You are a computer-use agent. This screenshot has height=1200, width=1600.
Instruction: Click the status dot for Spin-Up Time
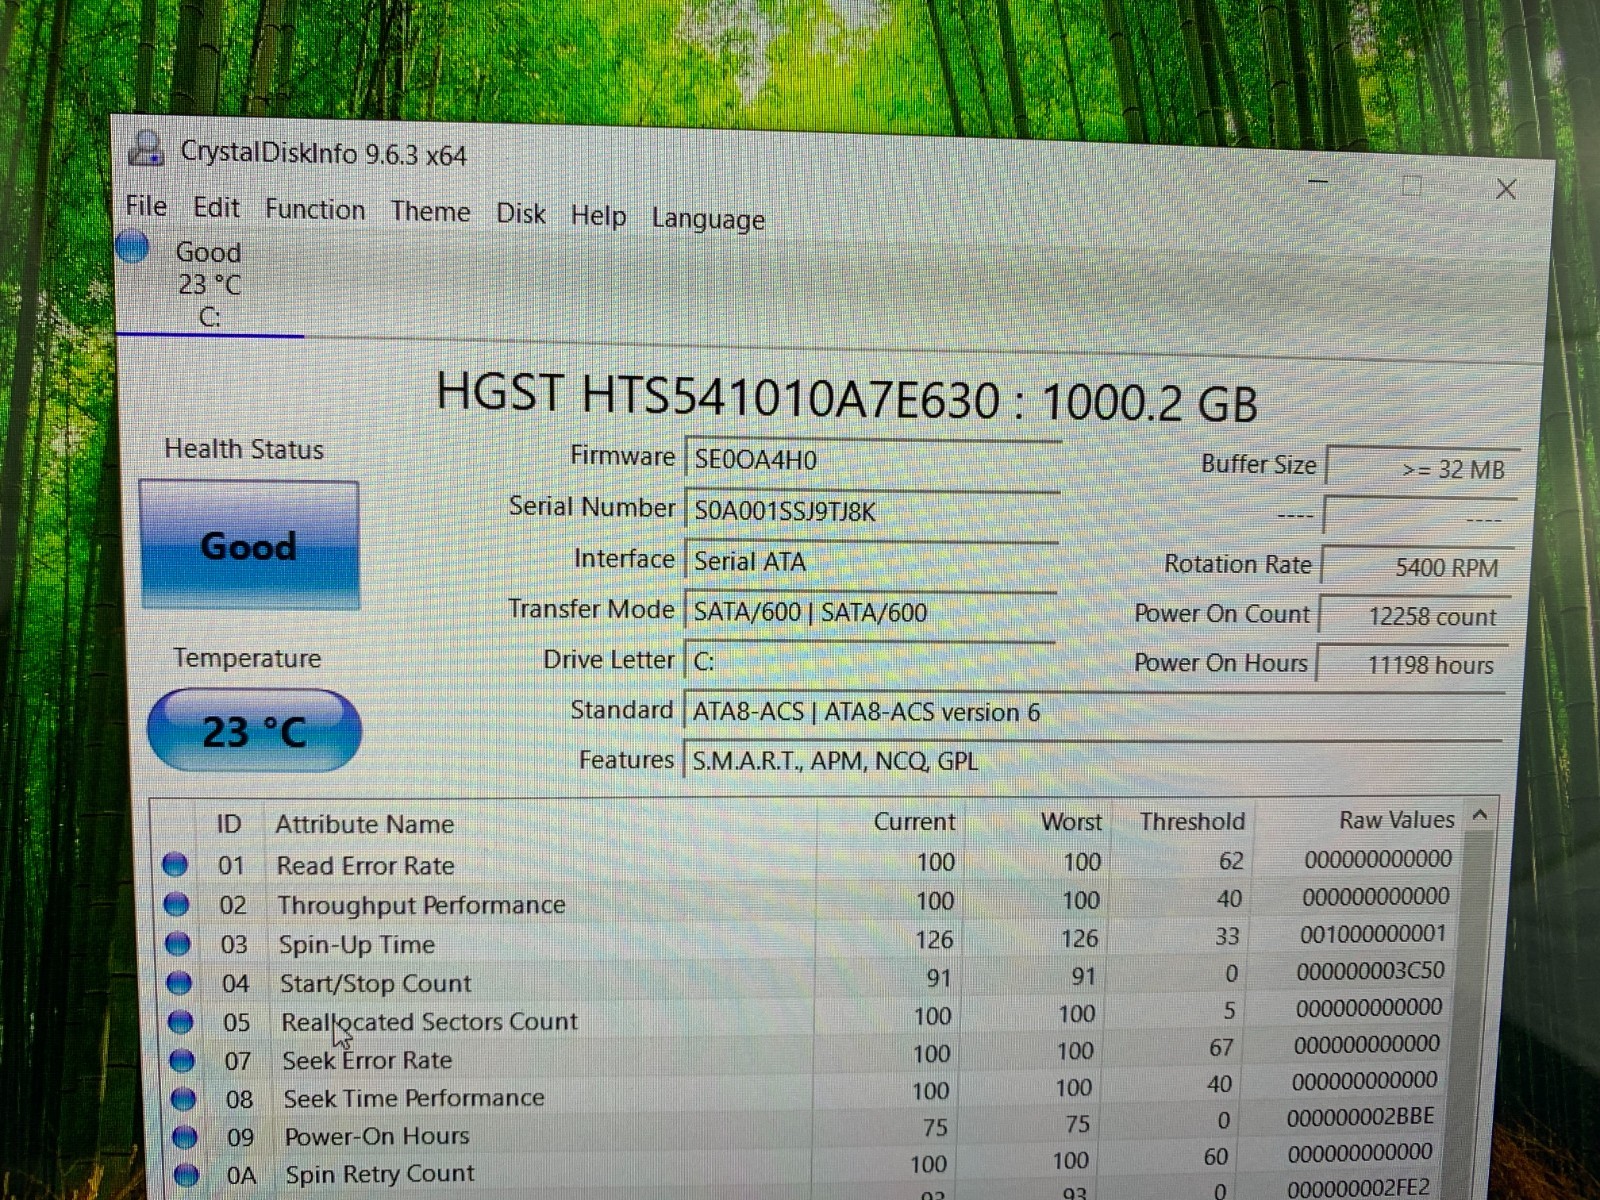pyautogui.click(x=178, y=943)
